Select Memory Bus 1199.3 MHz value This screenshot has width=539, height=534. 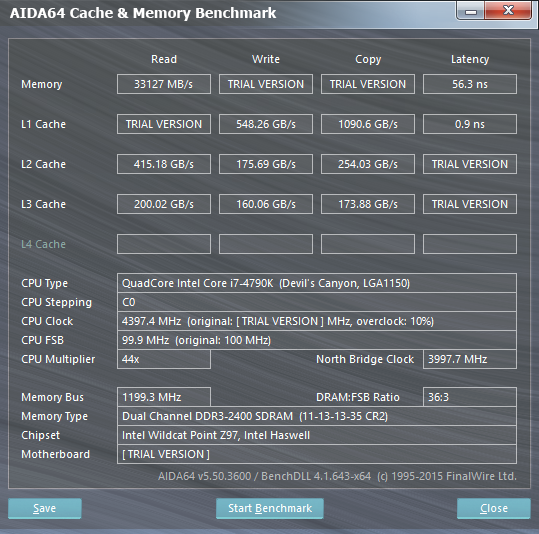coord(164,397)
